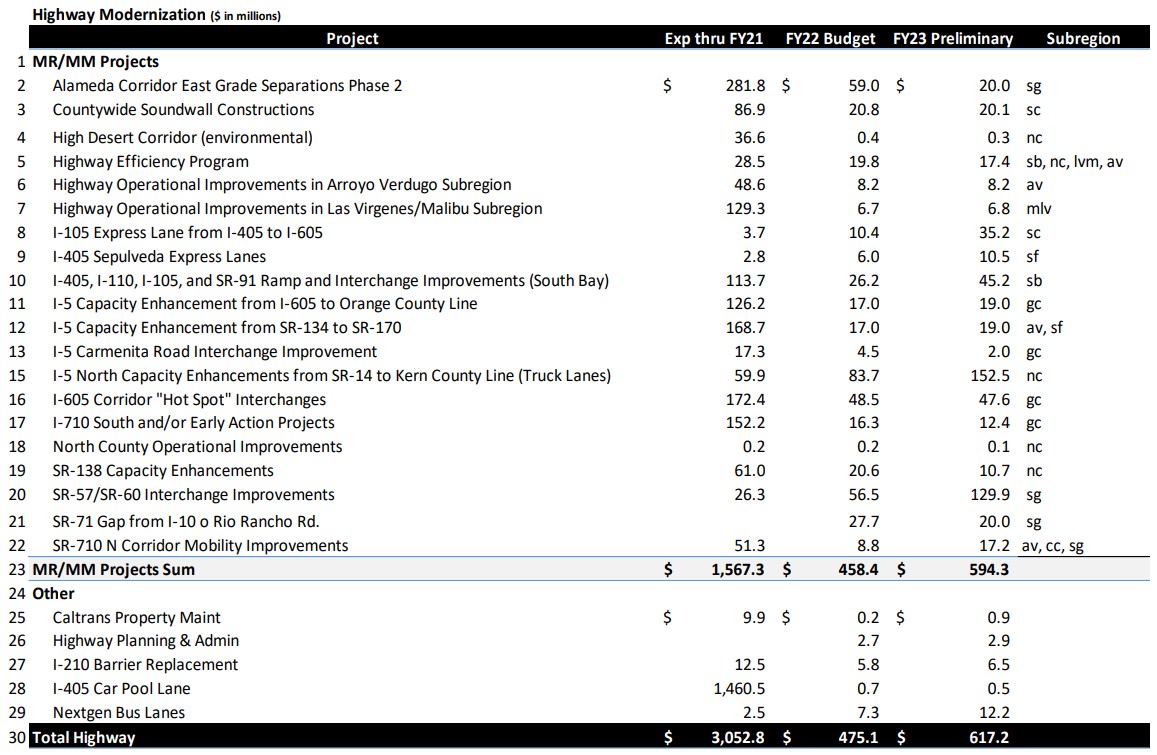
Task: Select the Total Highway row label
Action: point(83,738)
